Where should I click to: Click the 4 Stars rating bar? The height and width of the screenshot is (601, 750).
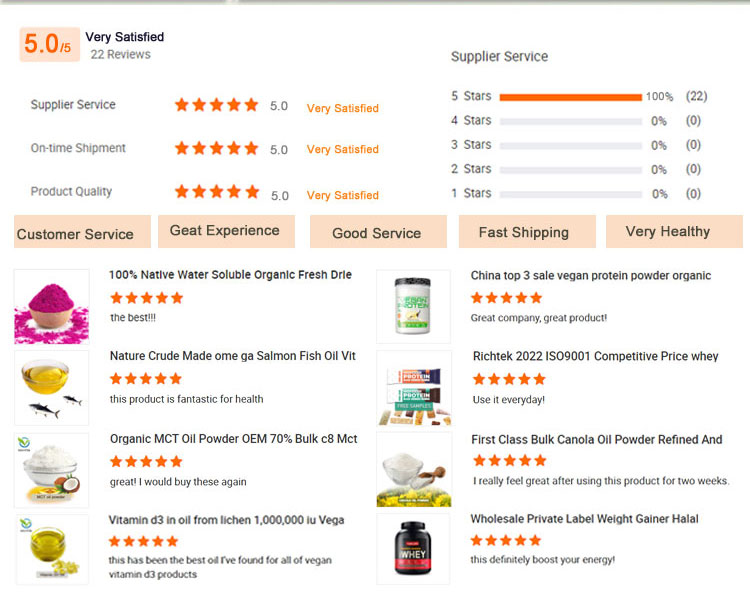[570, 121]
